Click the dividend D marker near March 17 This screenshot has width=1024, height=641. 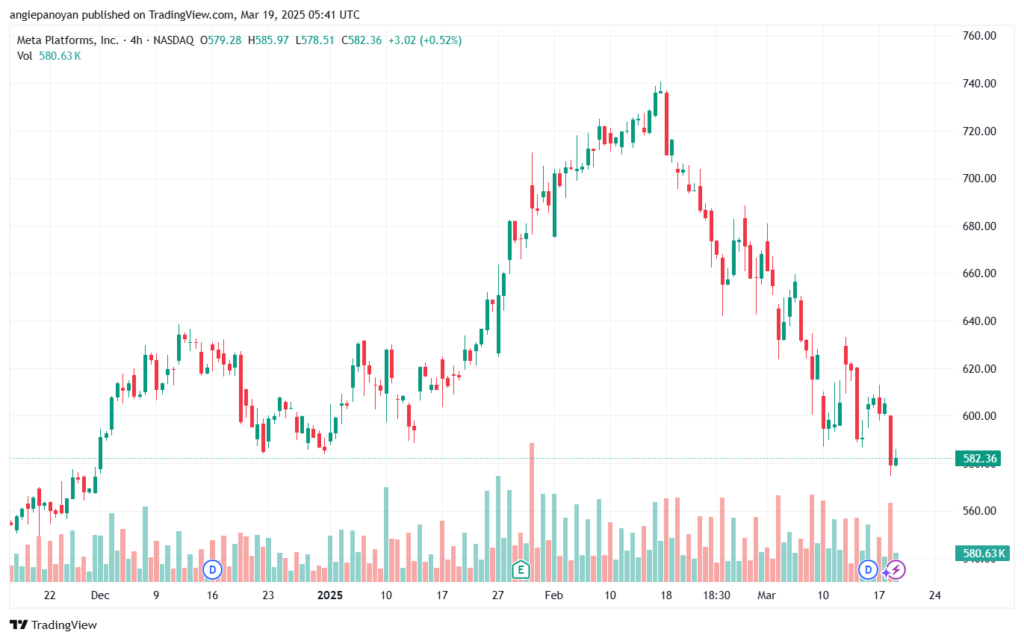[x=868, y=569]
